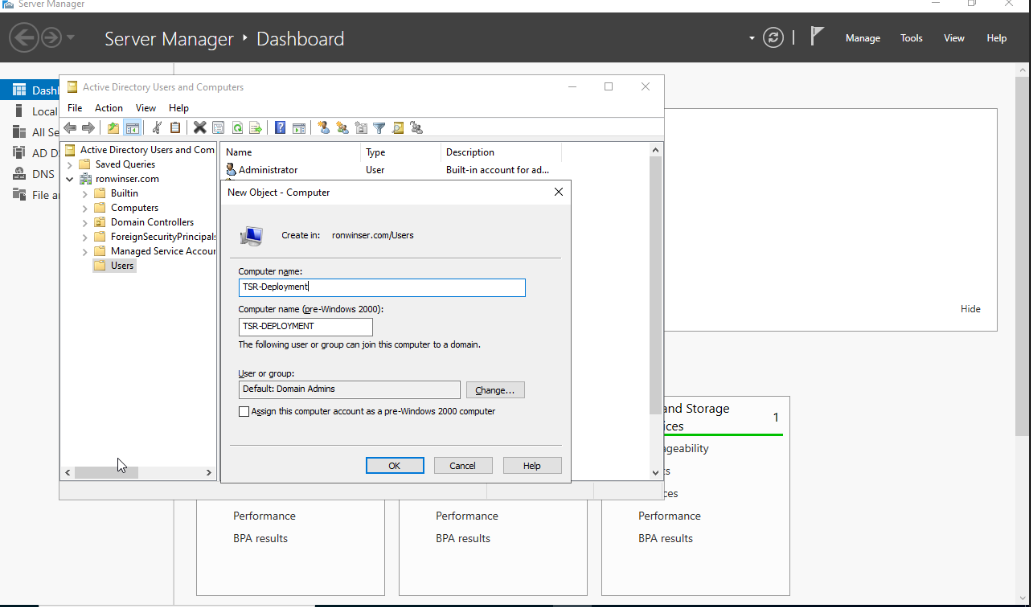Click the create new user toolbar icon
Screen dimensions: 1031x607
click(323, 128)
